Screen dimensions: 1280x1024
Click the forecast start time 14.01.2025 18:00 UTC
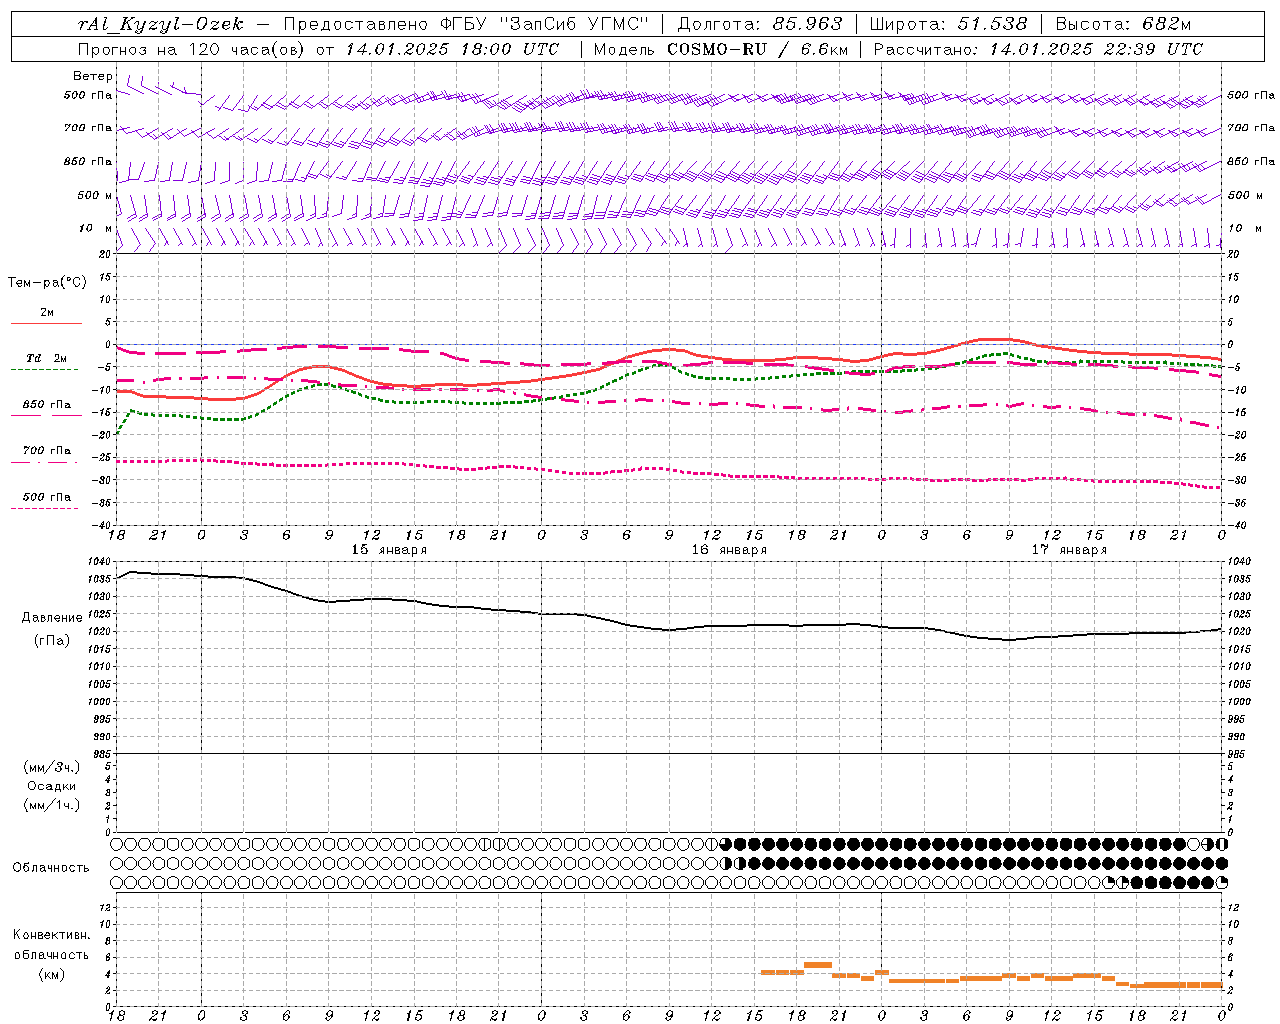452,49
